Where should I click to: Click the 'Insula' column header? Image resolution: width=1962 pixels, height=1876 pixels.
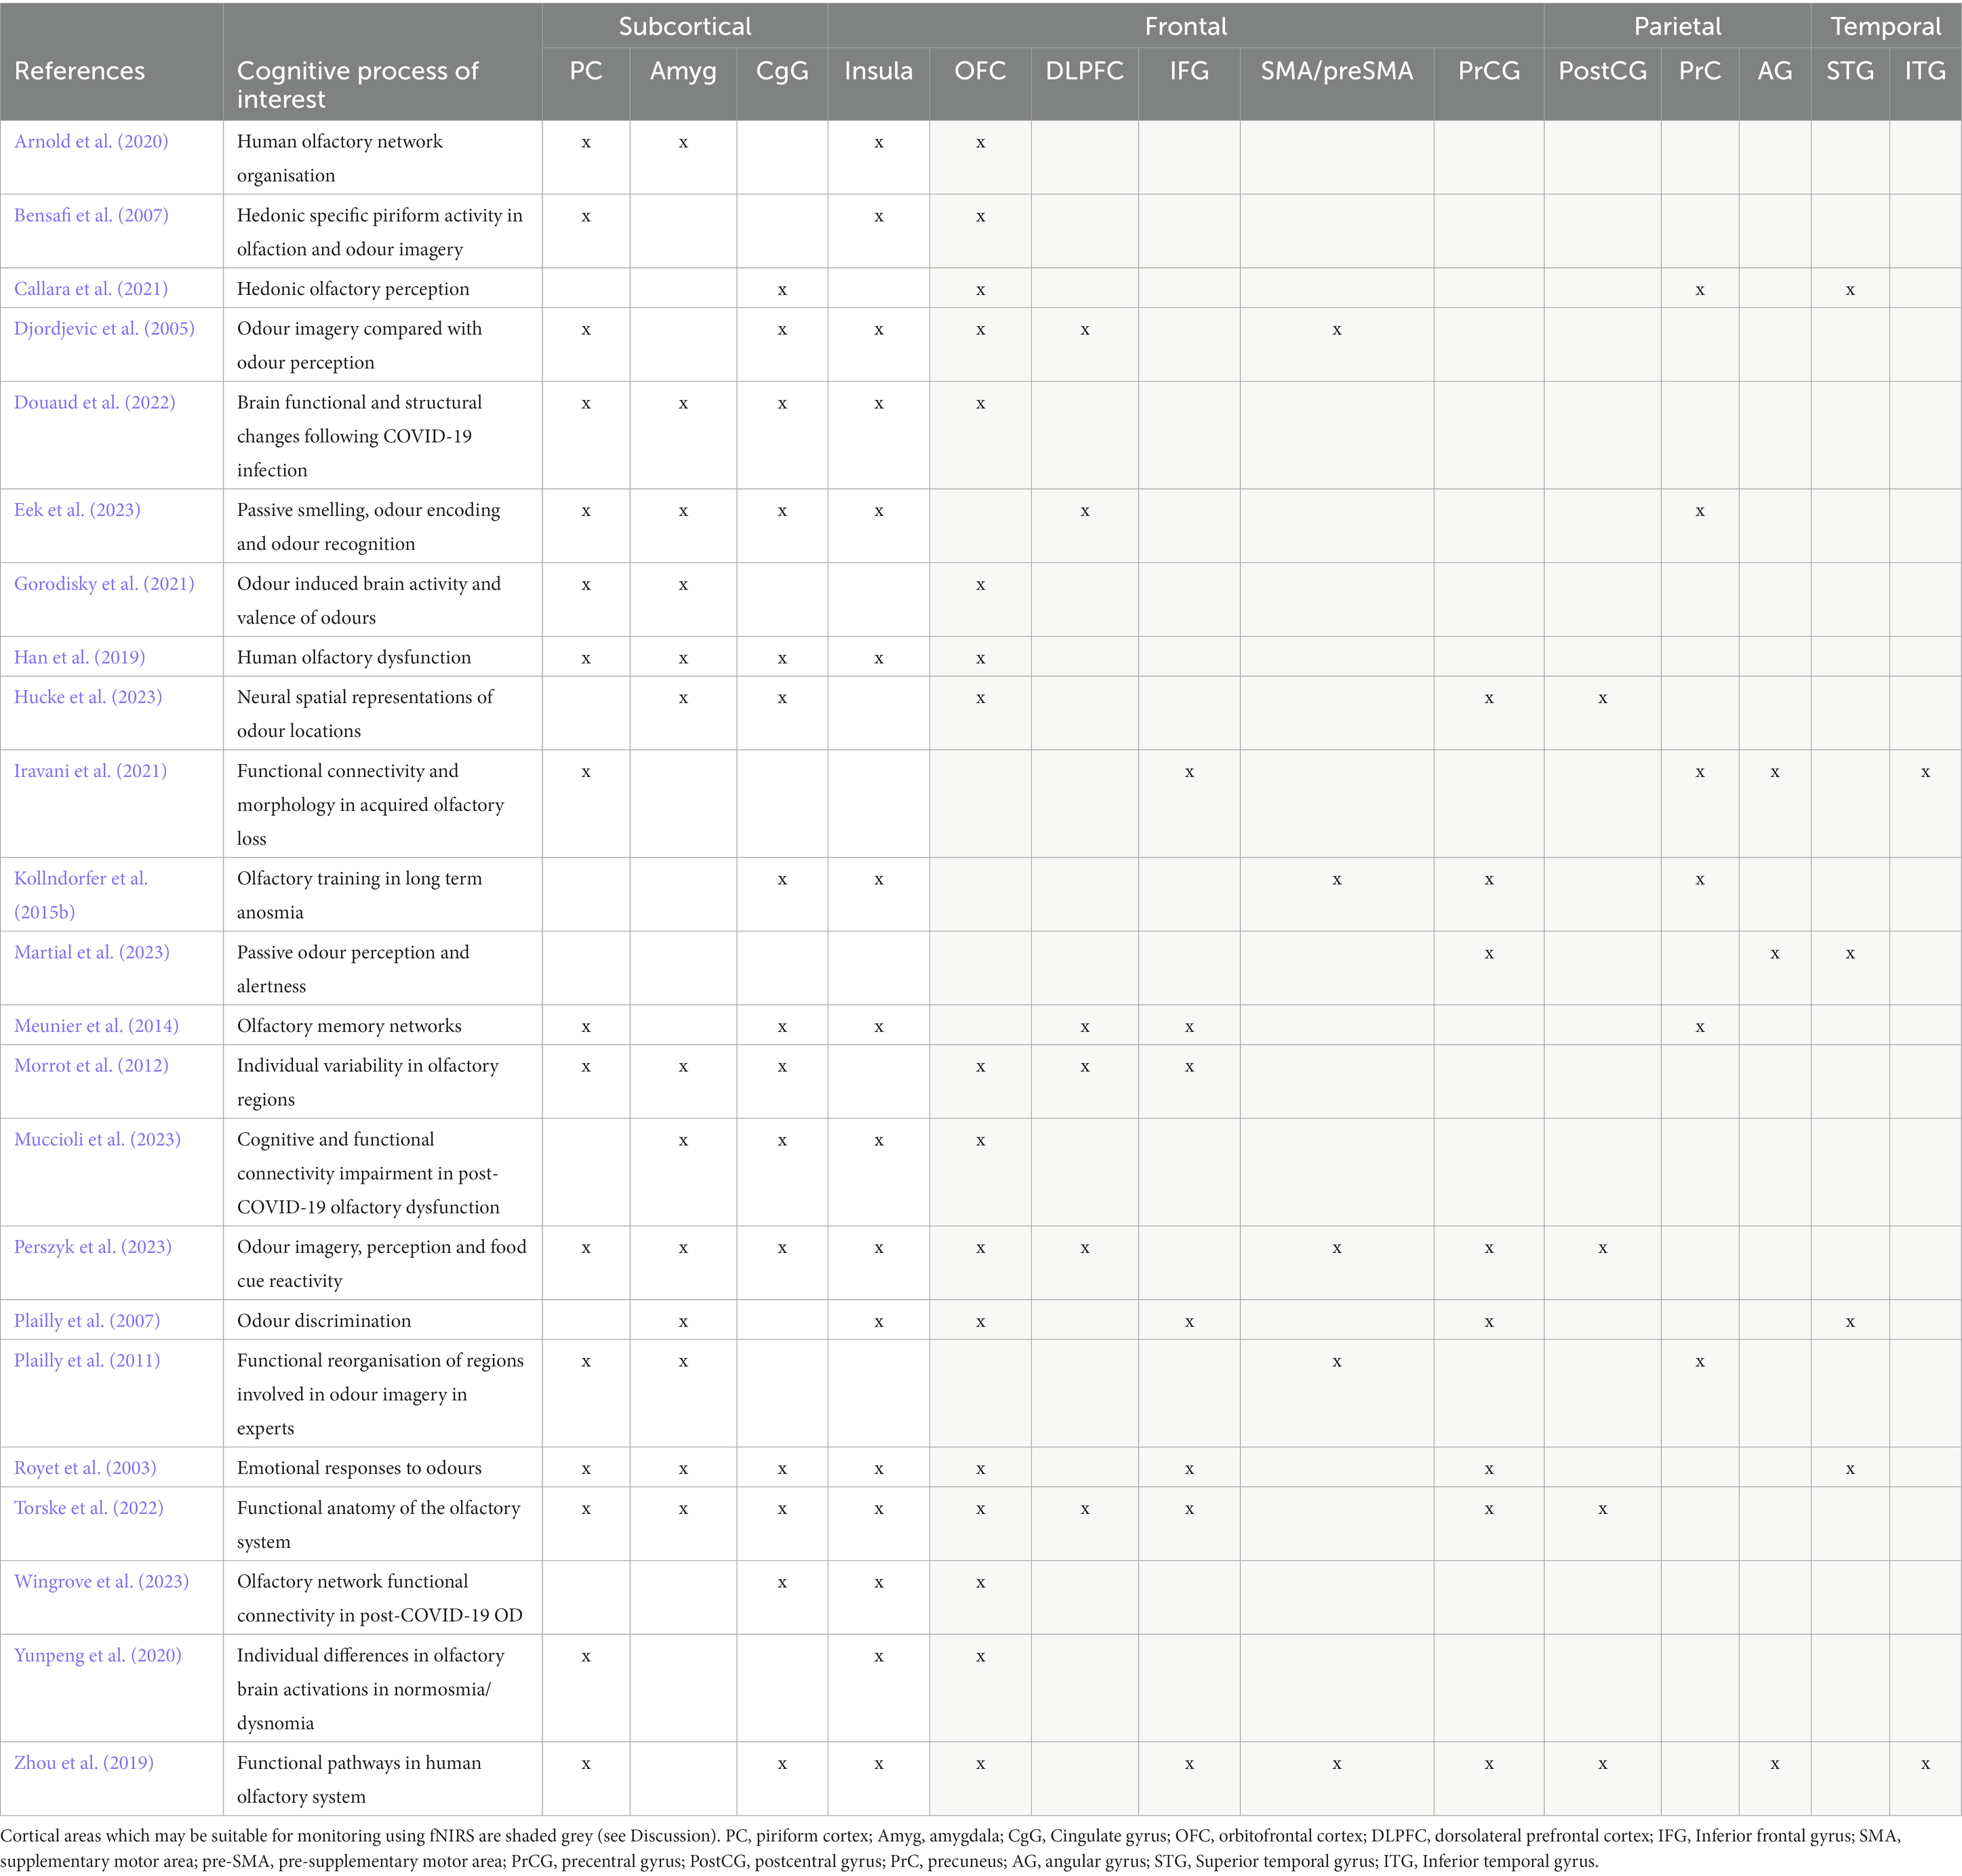(x=878, y=71)
